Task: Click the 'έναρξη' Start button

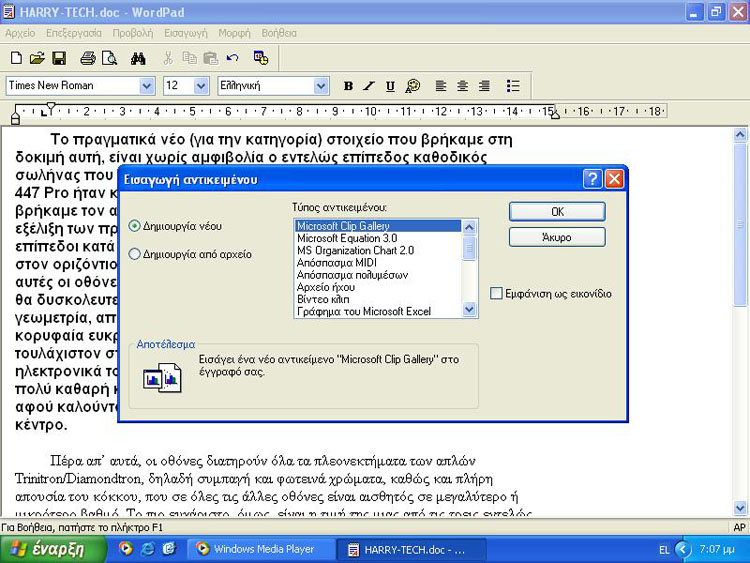Action: click(53, 549)
